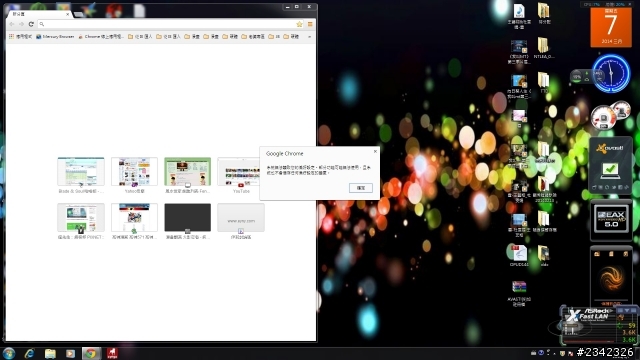Open the red app on taskbar

pos(112,353)
